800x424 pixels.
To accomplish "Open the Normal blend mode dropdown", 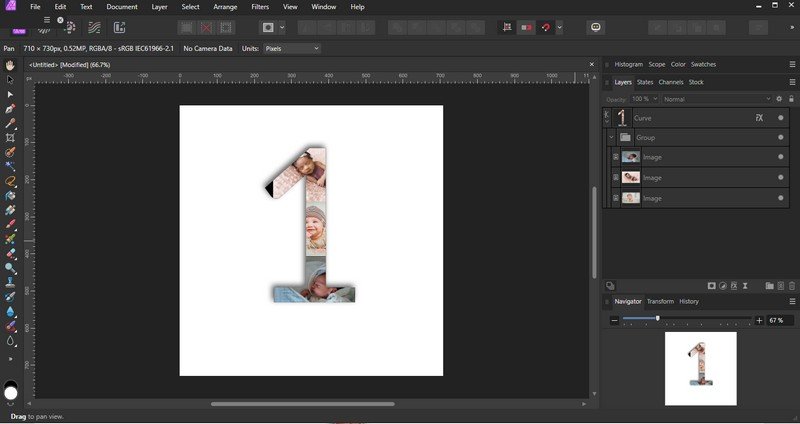I will [x=717, y=99].
